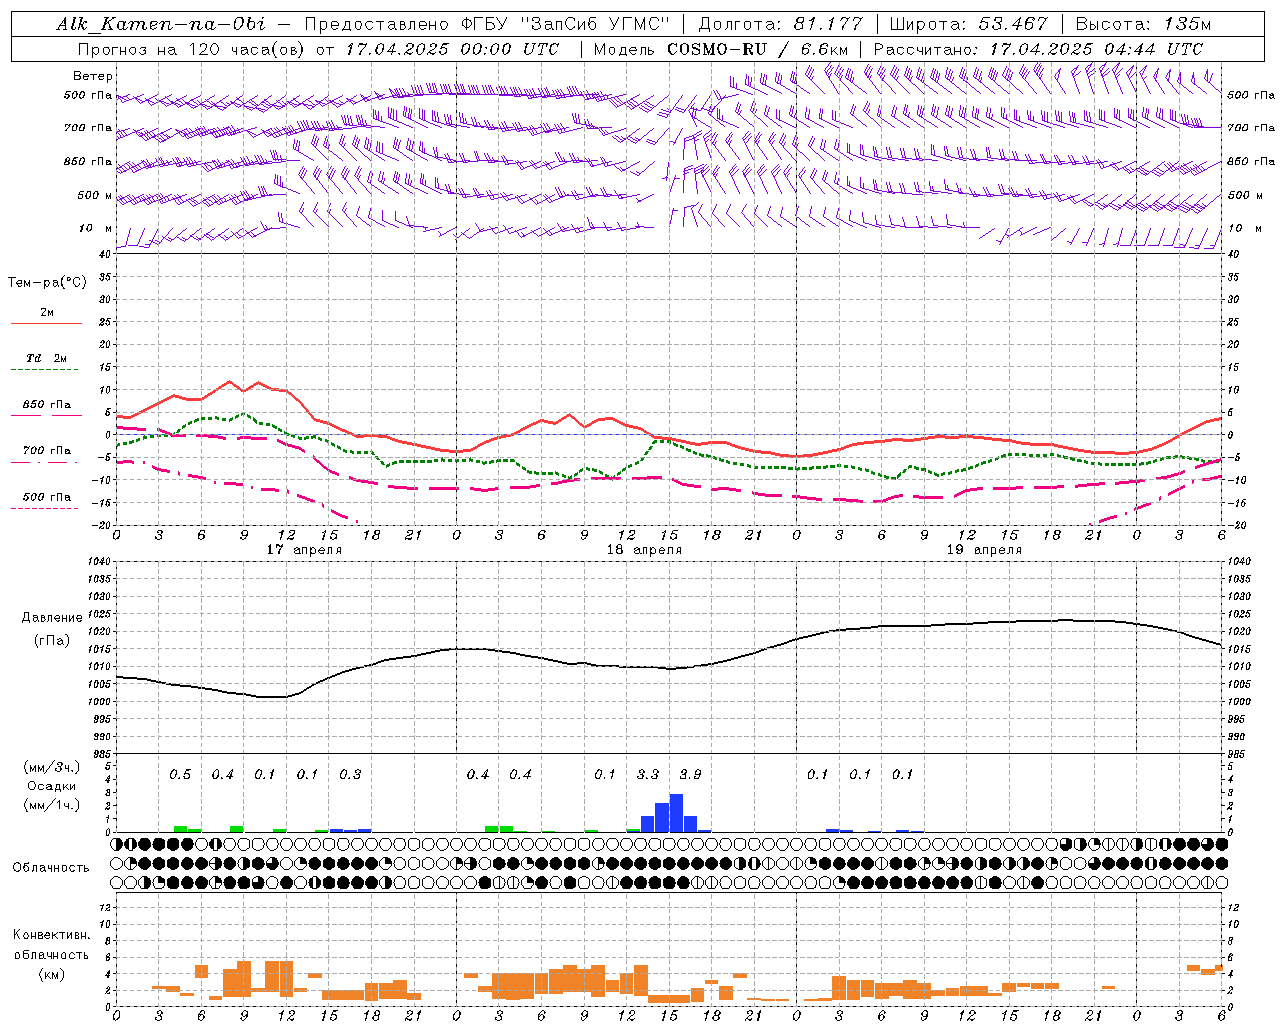Click the Давление panel label
This screenshot has width=1280, height=1024.
pyautogui.click(x=52, y=618)
